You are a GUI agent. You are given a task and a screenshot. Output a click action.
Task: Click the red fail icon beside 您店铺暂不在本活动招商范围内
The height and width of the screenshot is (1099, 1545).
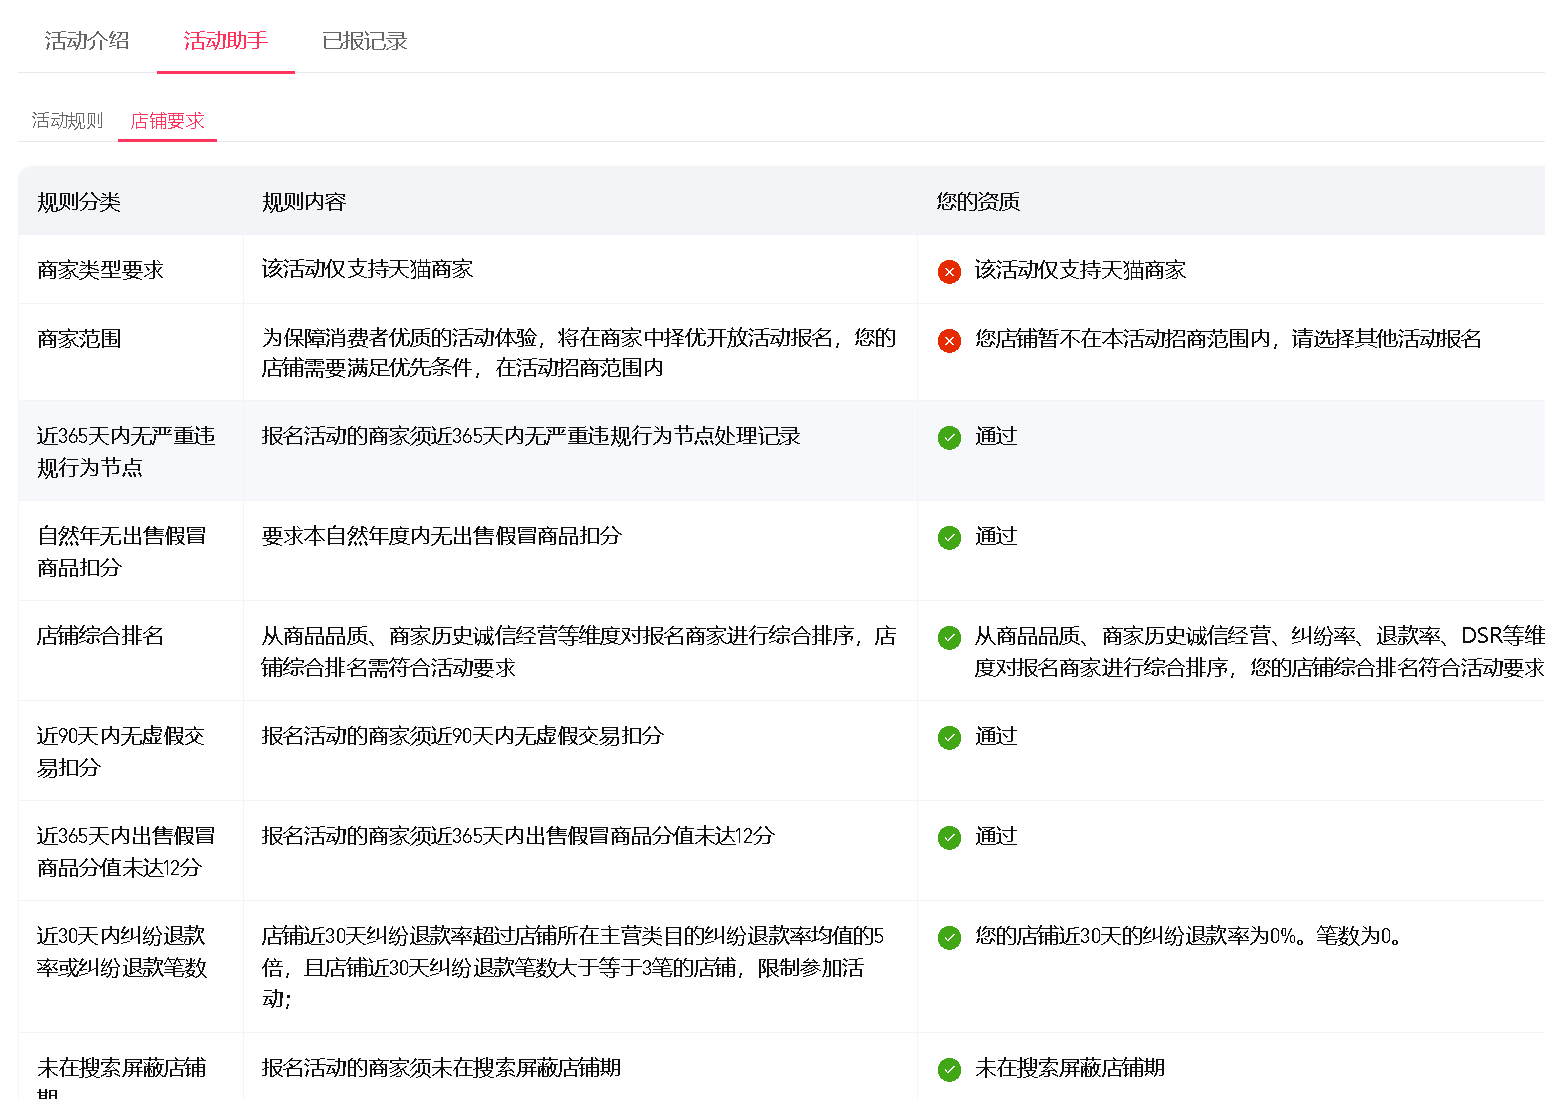click(x=949, y=340)
